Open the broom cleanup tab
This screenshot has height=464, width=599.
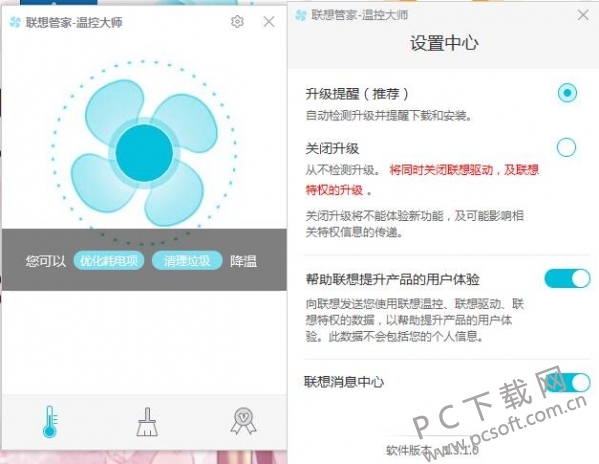click(147, 422)
